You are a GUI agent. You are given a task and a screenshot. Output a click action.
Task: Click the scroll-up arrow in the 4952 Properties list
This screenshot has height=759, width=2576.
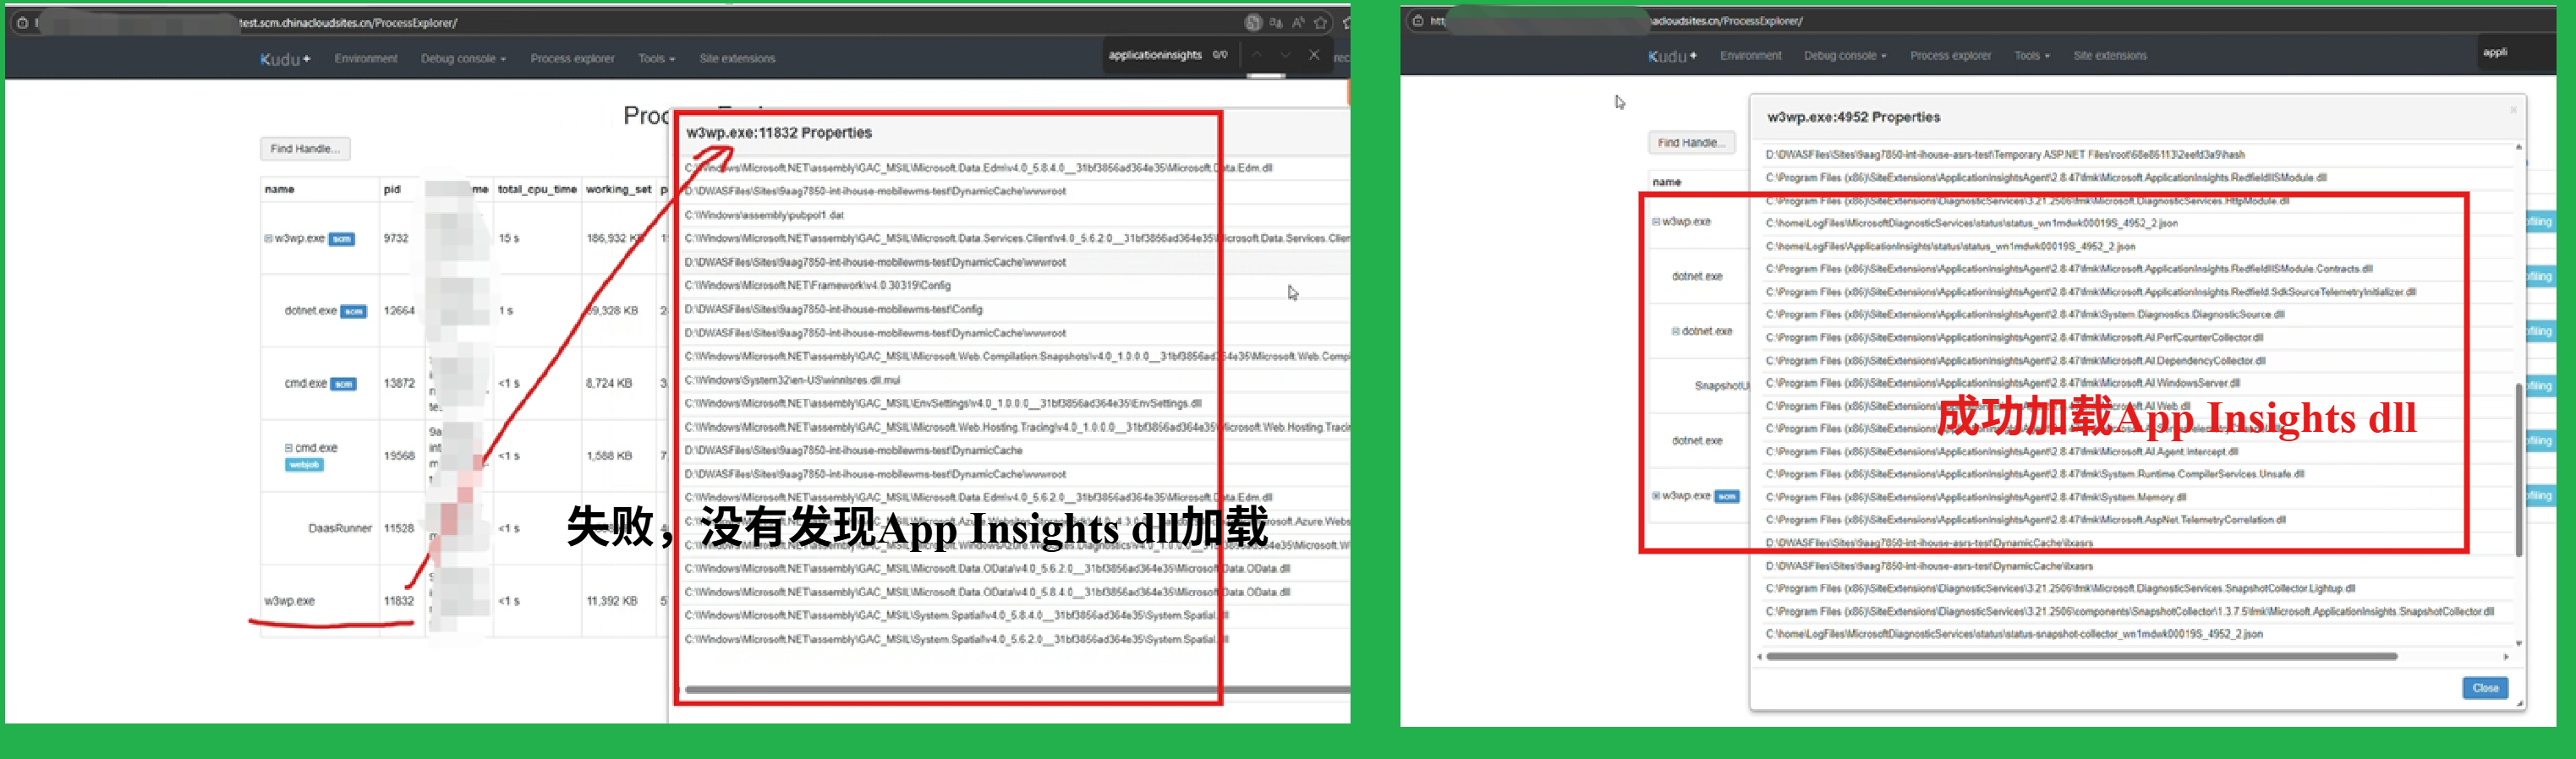click(2518, 148)
